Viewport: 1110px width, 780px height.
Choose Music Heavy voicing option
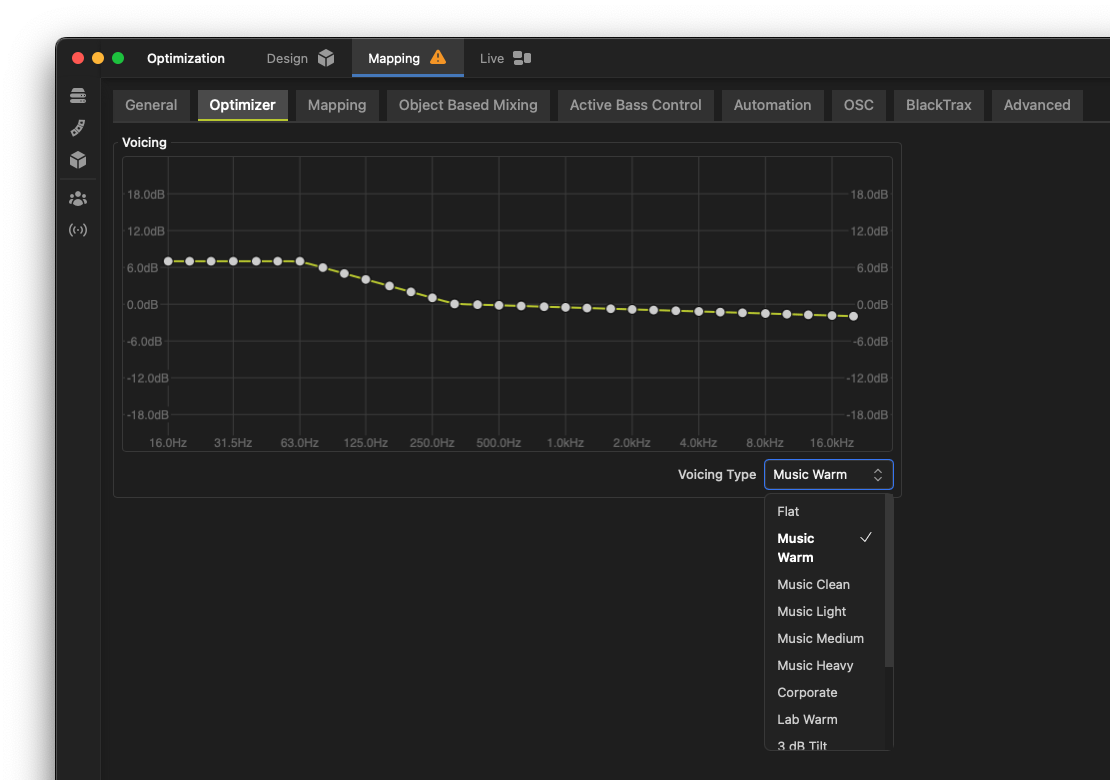point(815,665)
